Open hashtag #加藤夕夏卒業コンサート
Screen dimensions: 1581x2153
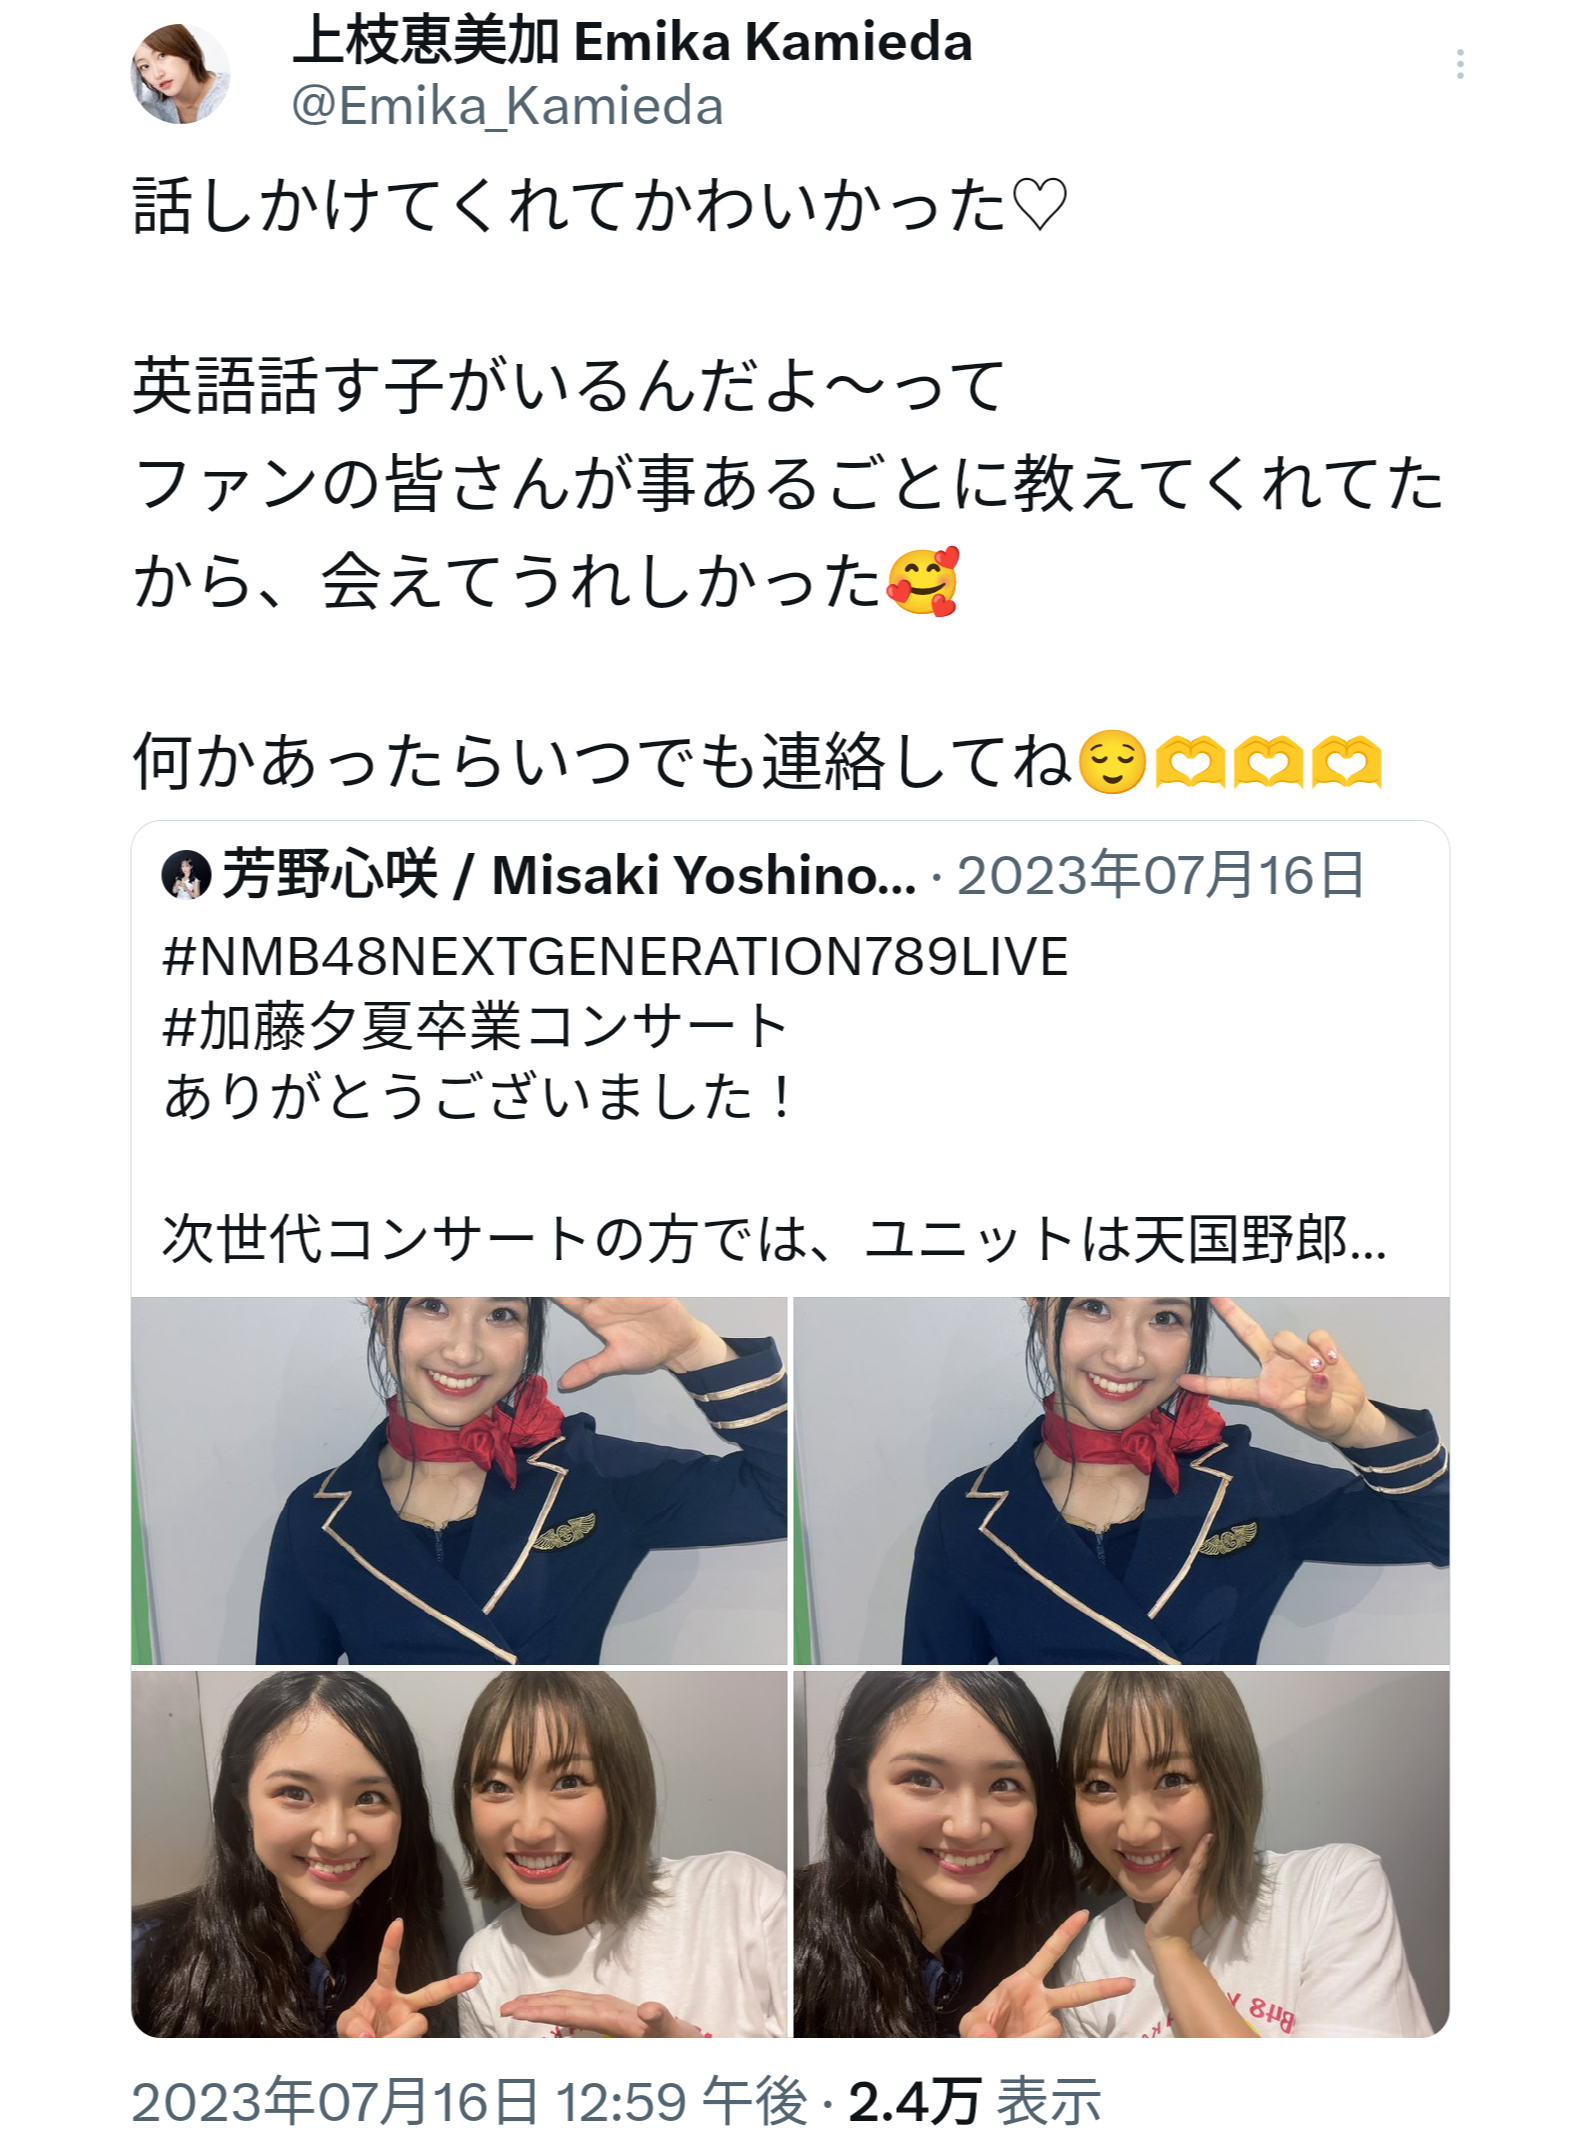(x=476, y=1027)
